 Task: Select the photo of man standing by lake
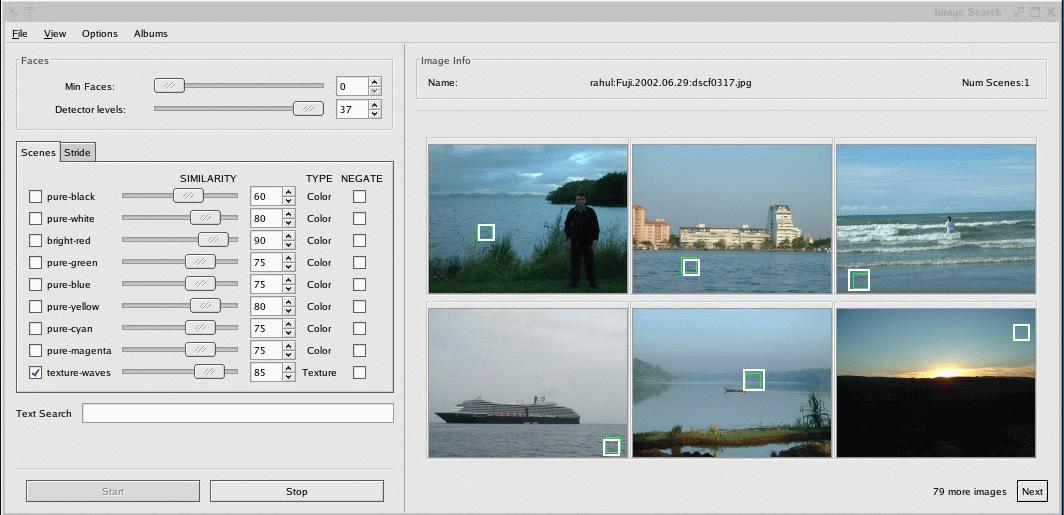click(528, 218)
